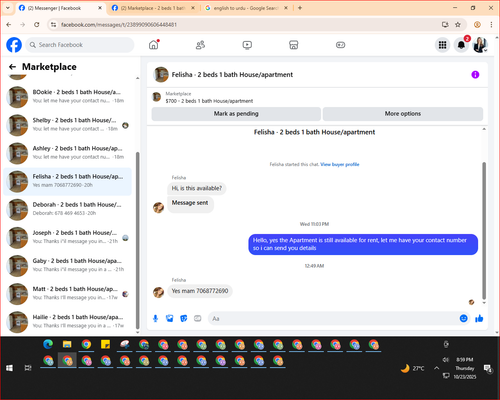500x400 pixels.
Task: Open Gaby conversation in list
Action: pos(68,266)
